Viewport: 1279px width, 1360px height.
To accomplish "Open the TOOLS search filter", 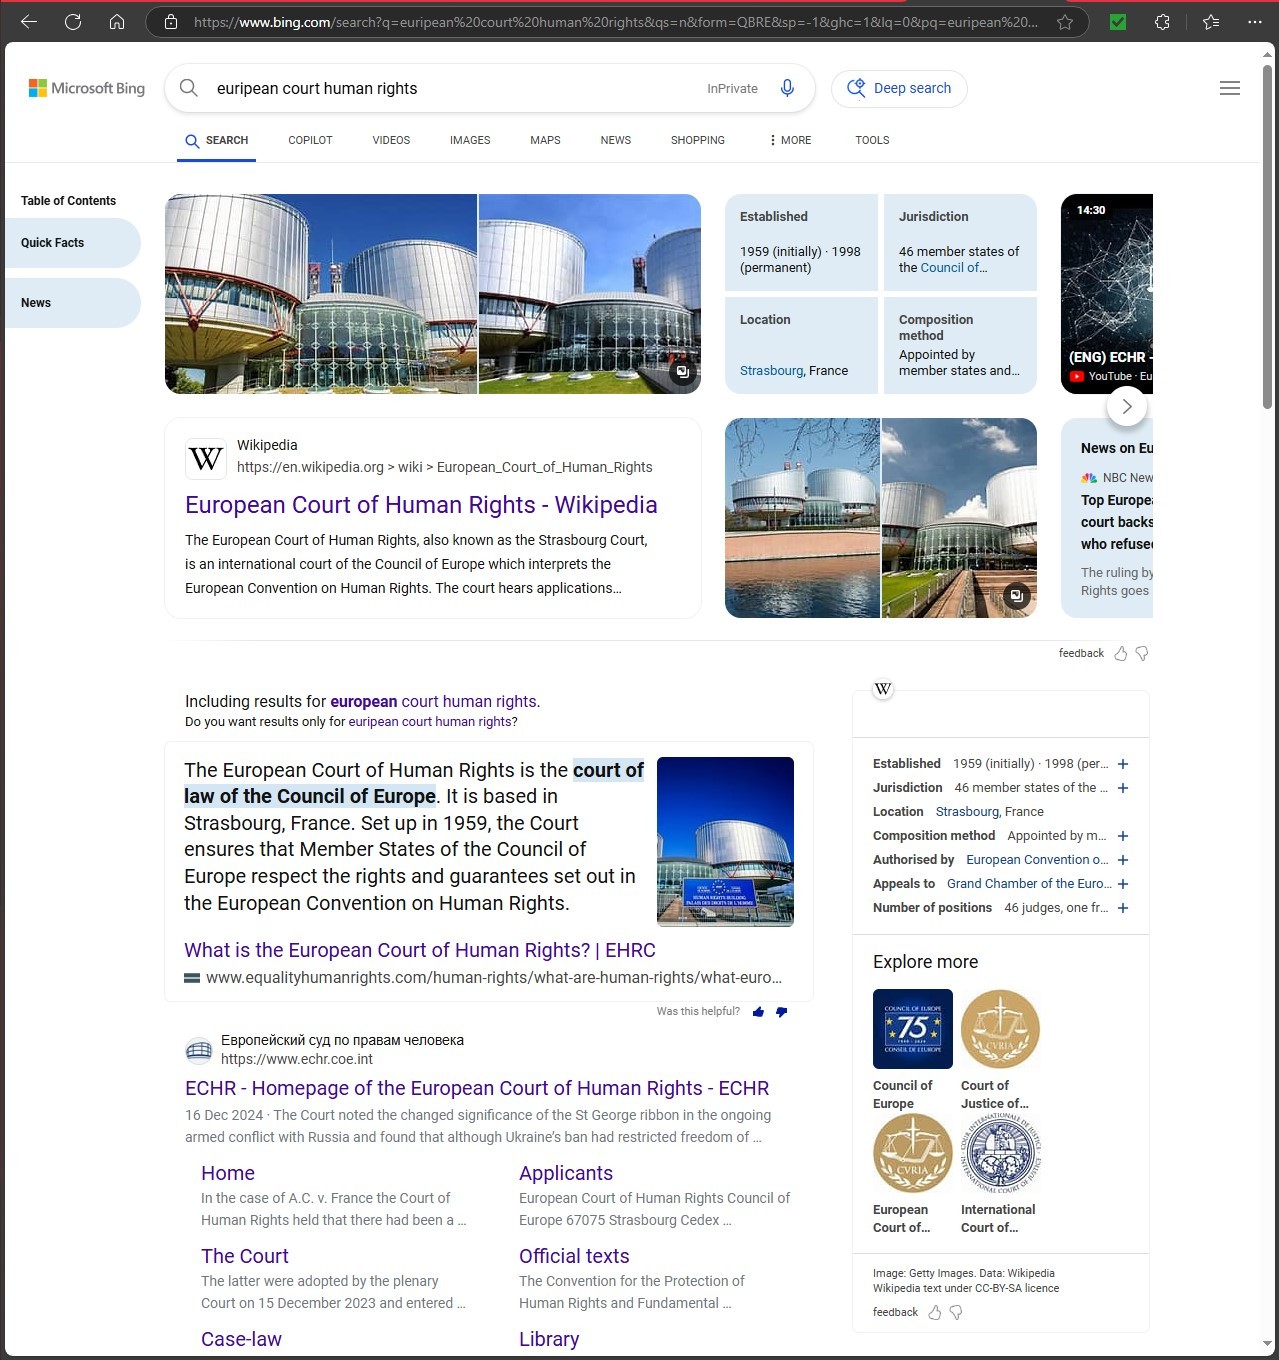I will pos(872,140).
